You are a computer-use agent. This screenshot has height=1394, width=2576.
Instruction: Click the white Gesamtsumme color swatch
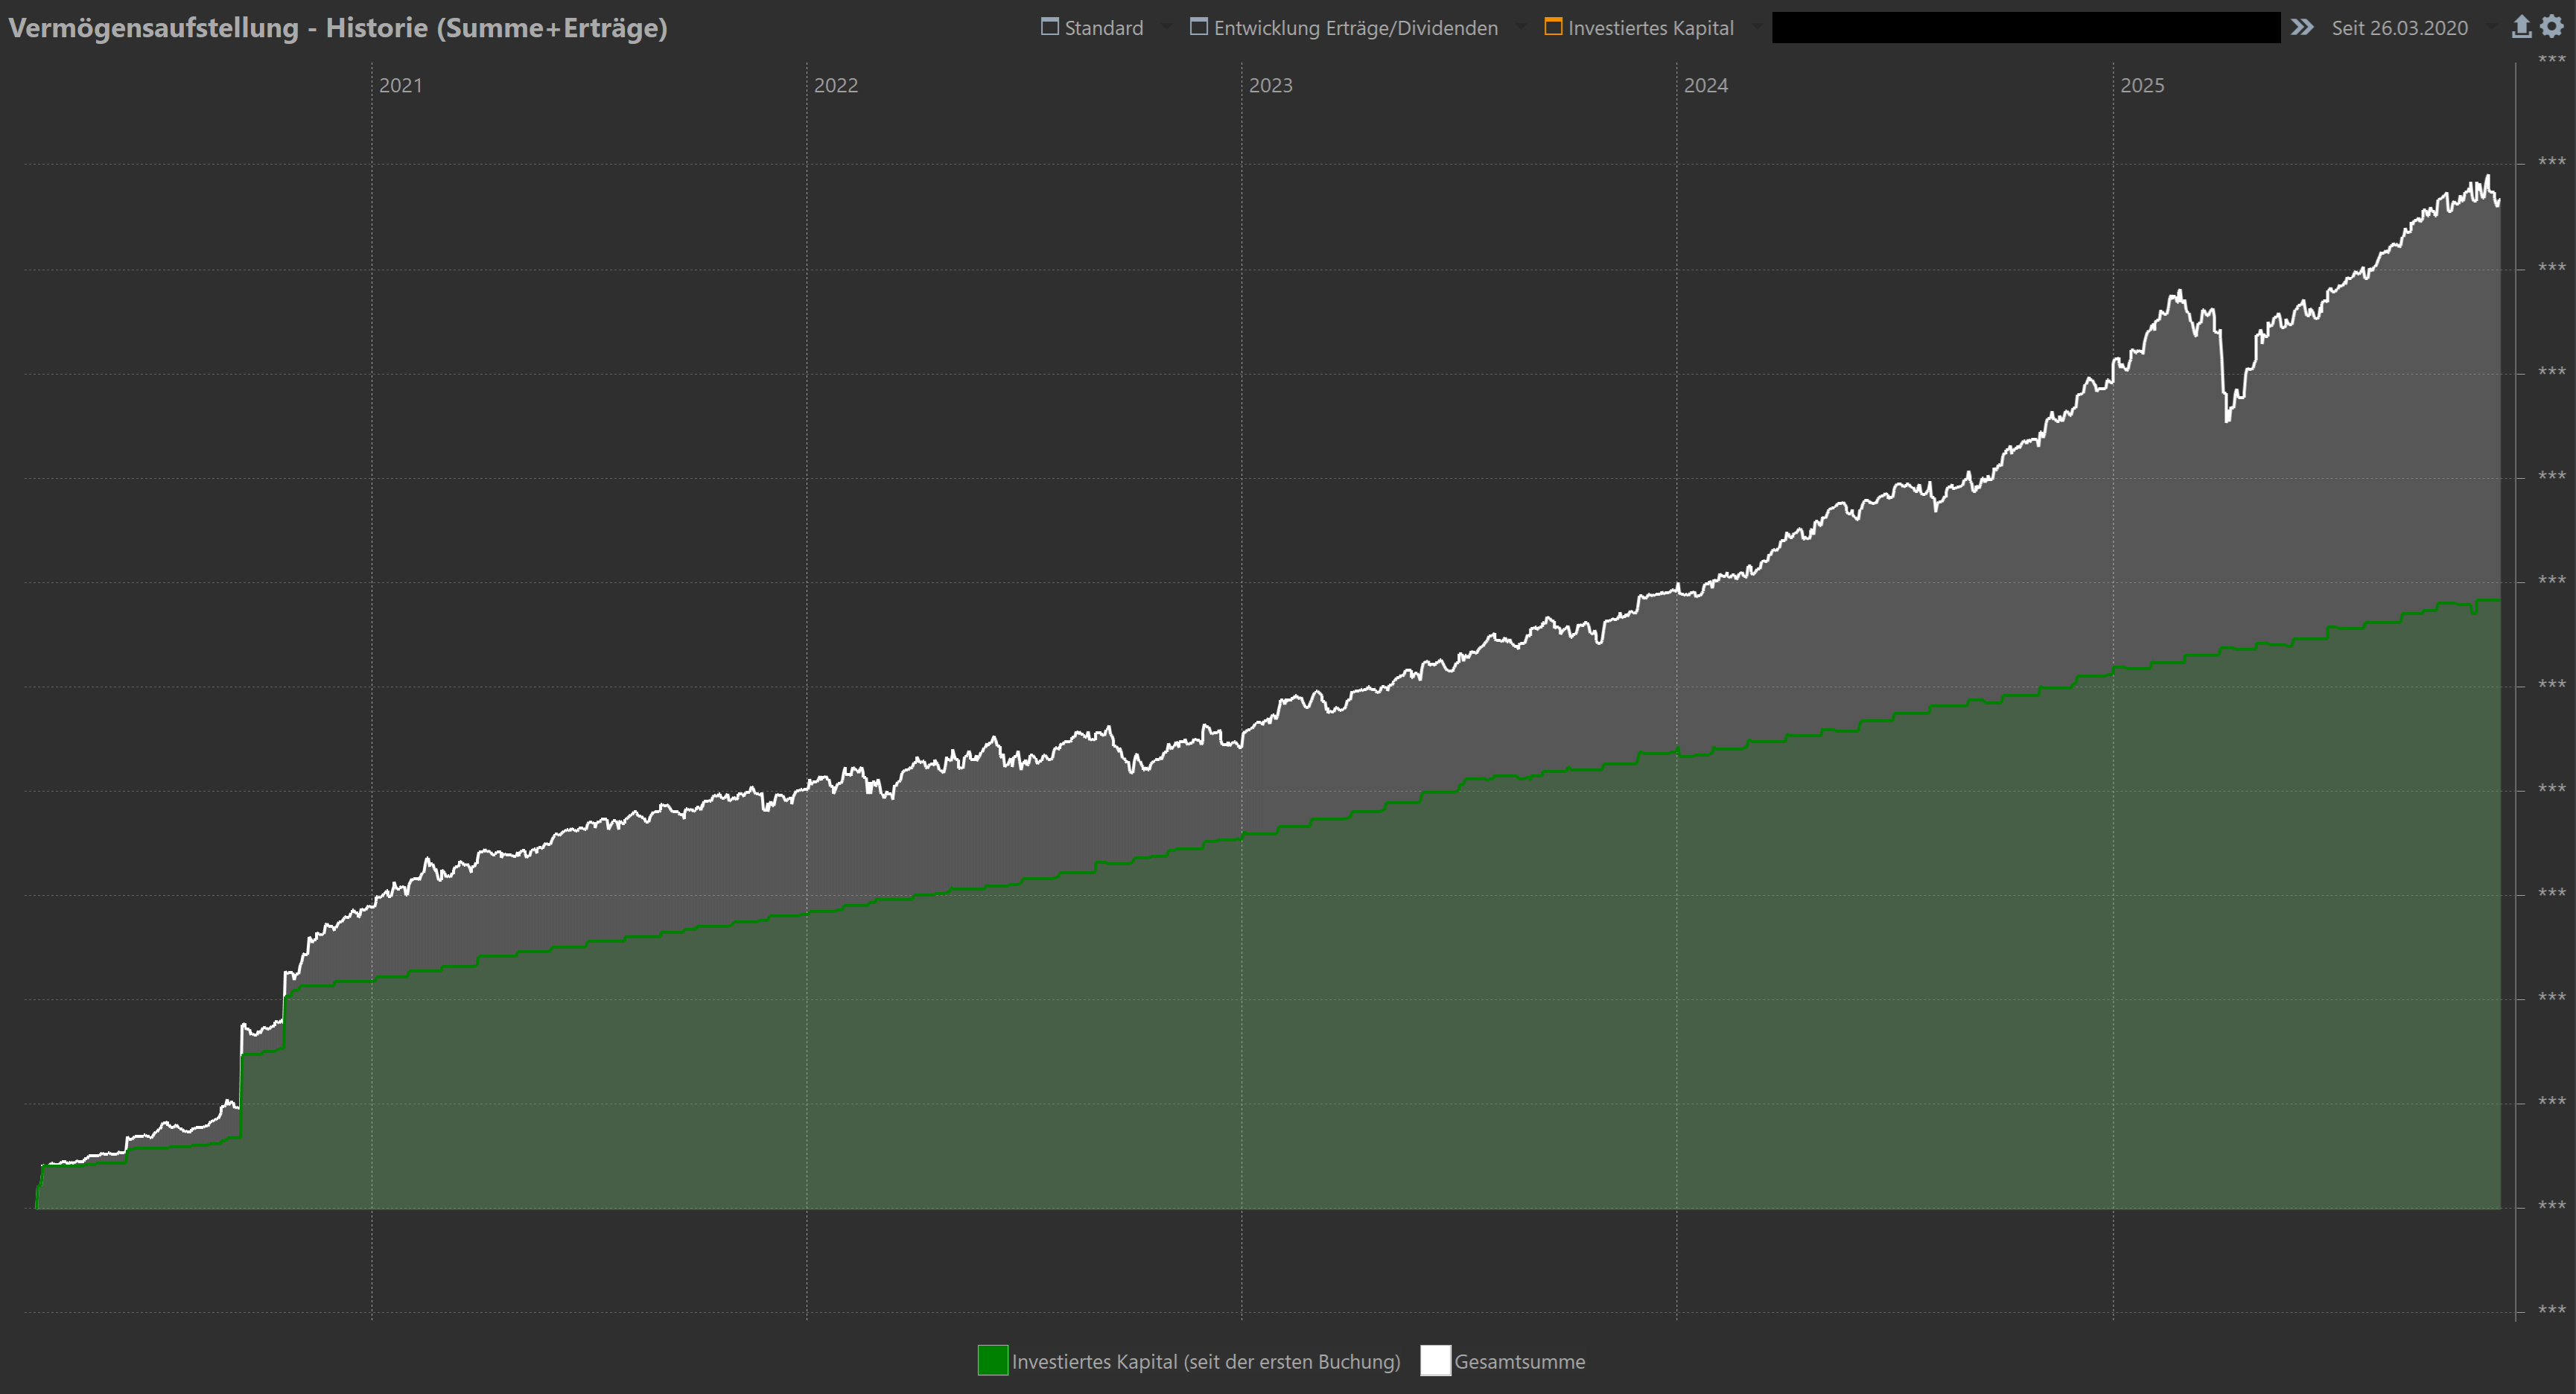coord(1435,1360)
